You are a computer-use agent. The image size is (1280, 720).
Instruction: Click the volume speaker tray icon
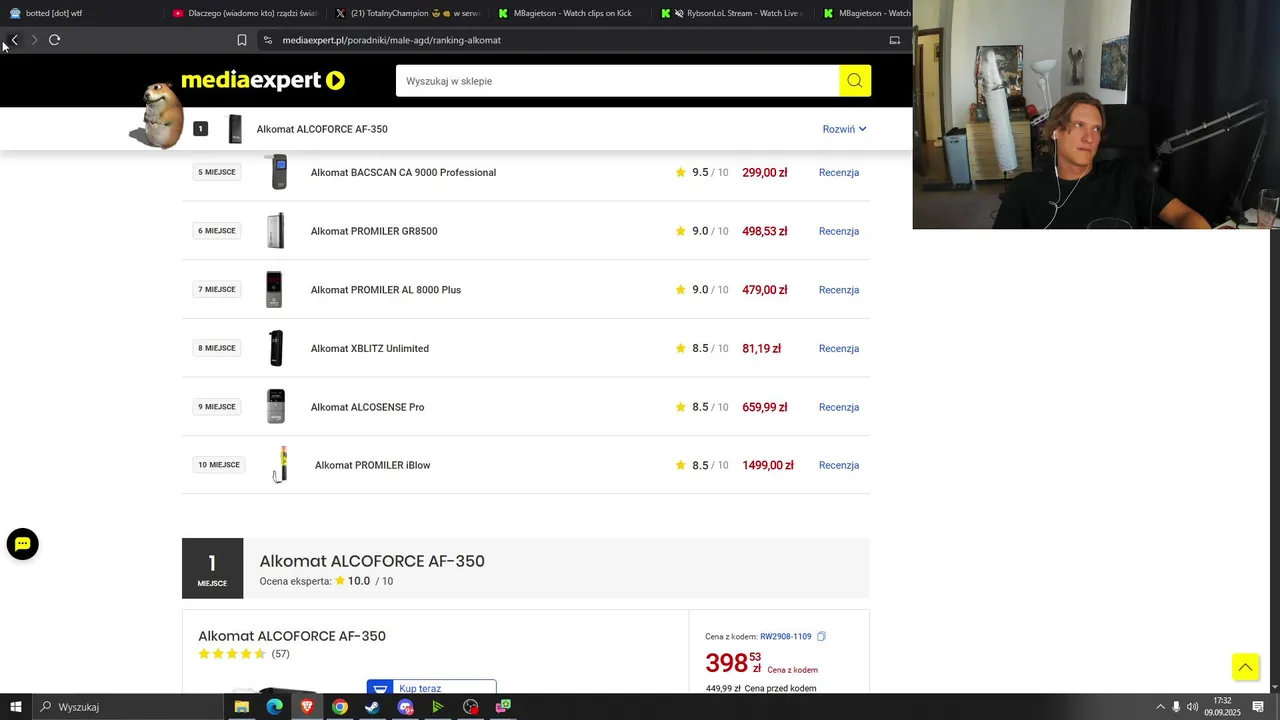(1192, 707)
